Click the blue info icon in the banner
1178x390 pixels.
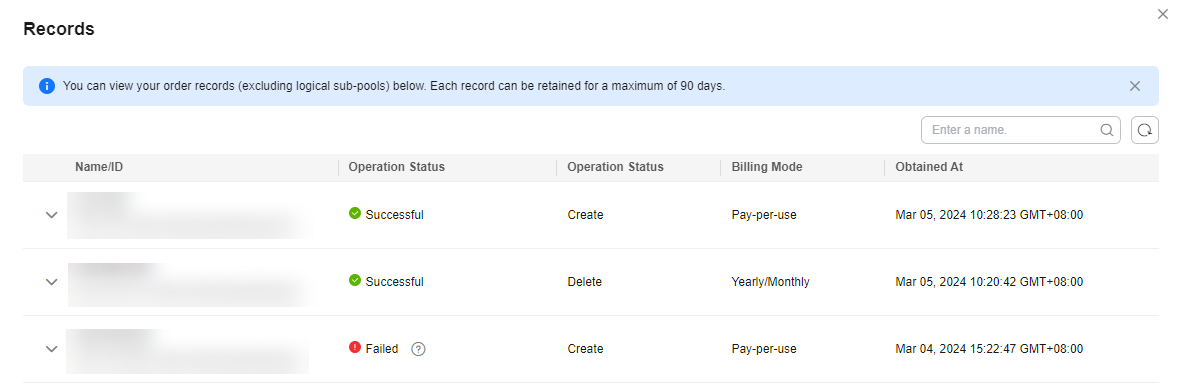pos(47,86)
